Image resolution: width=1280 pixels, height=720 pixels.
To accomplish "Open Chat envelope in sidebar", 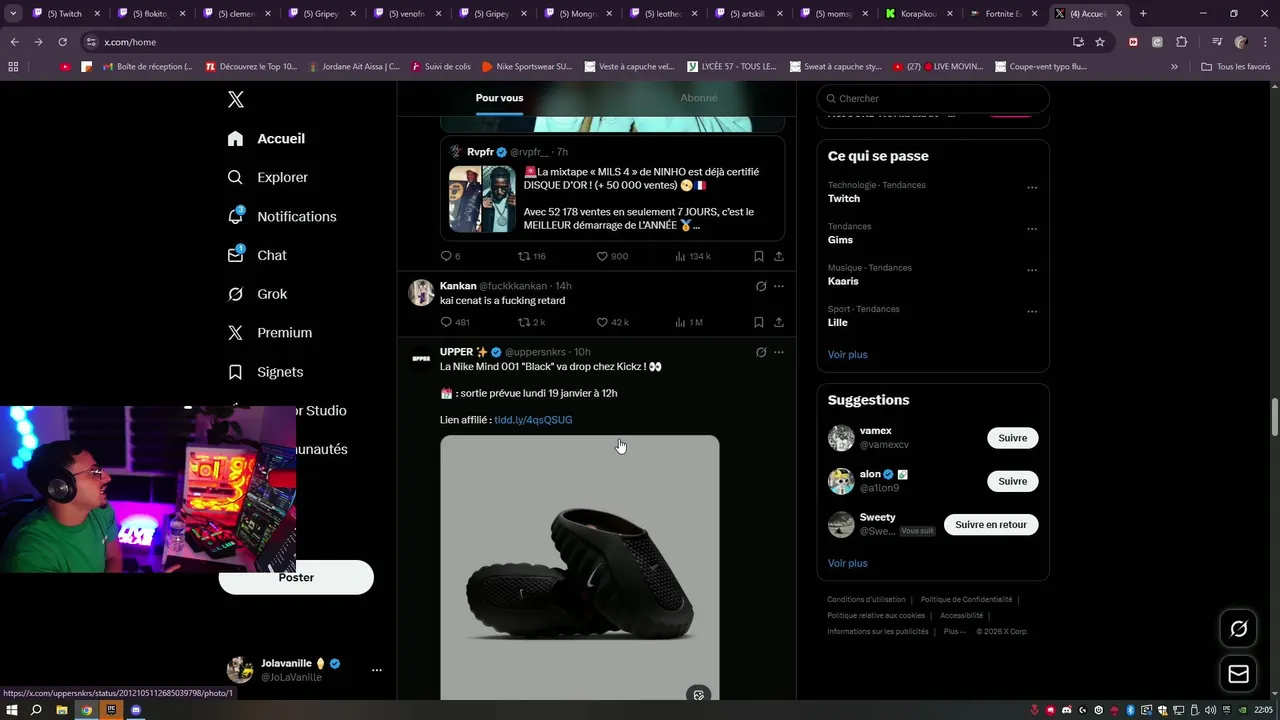I will pyautogui.click(x=235, y=255).
